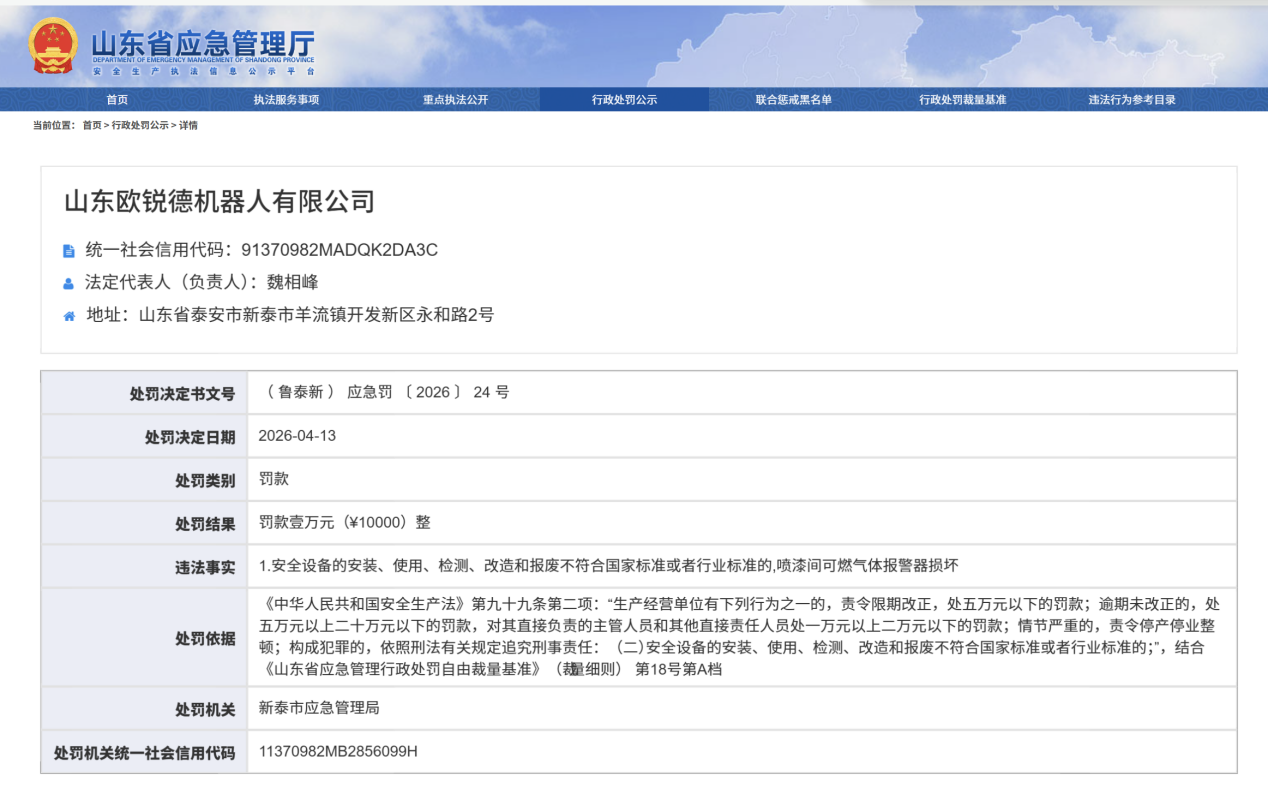Click the national emblem logo in header

pyautogui.click(x=52, y=46)
